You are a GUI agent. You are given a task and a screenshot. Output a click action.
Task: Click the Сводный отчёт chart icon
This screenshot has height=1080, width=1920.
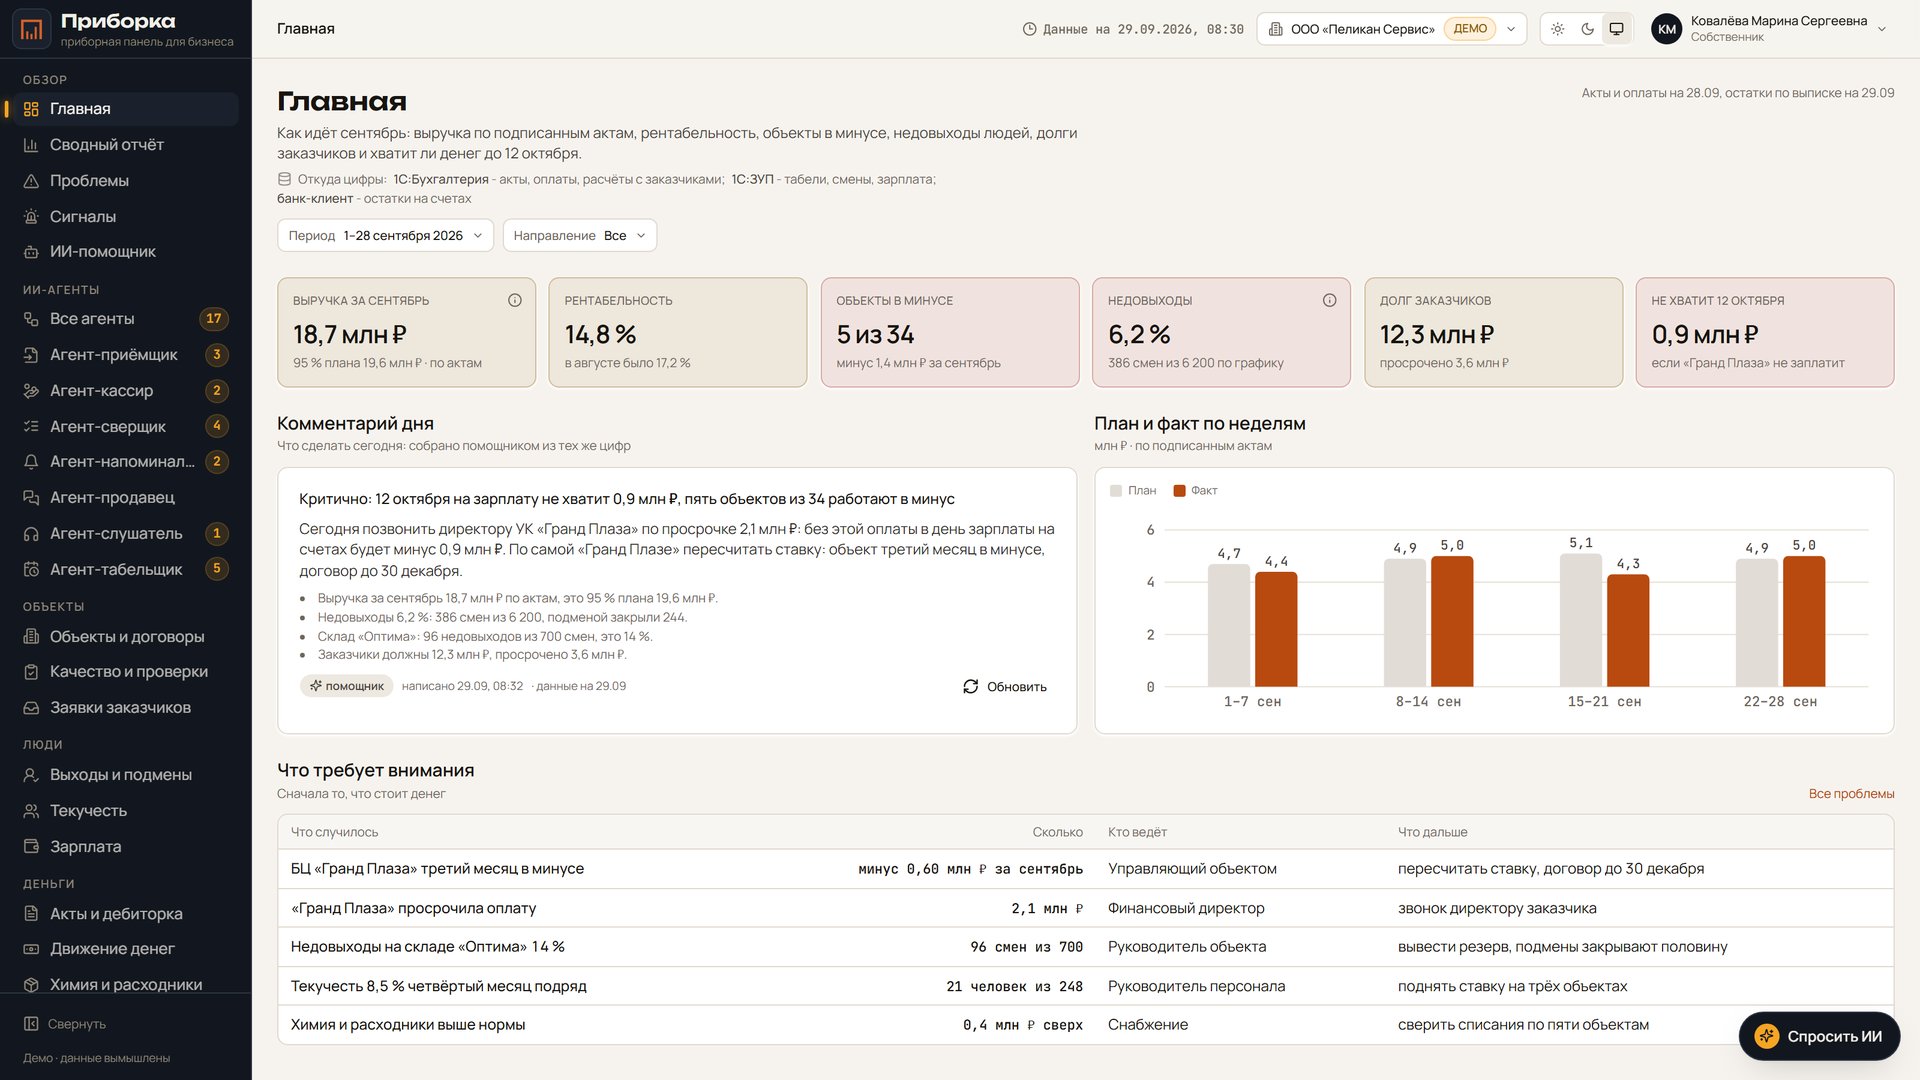pyautogui.click(x=31, y=145)
